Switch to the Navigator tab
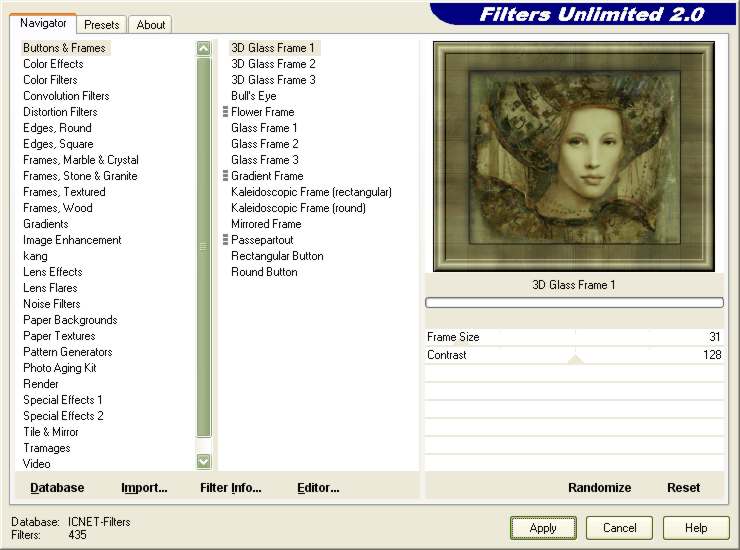This screenshot has width=740, height=550. click(x=43, y=23)
